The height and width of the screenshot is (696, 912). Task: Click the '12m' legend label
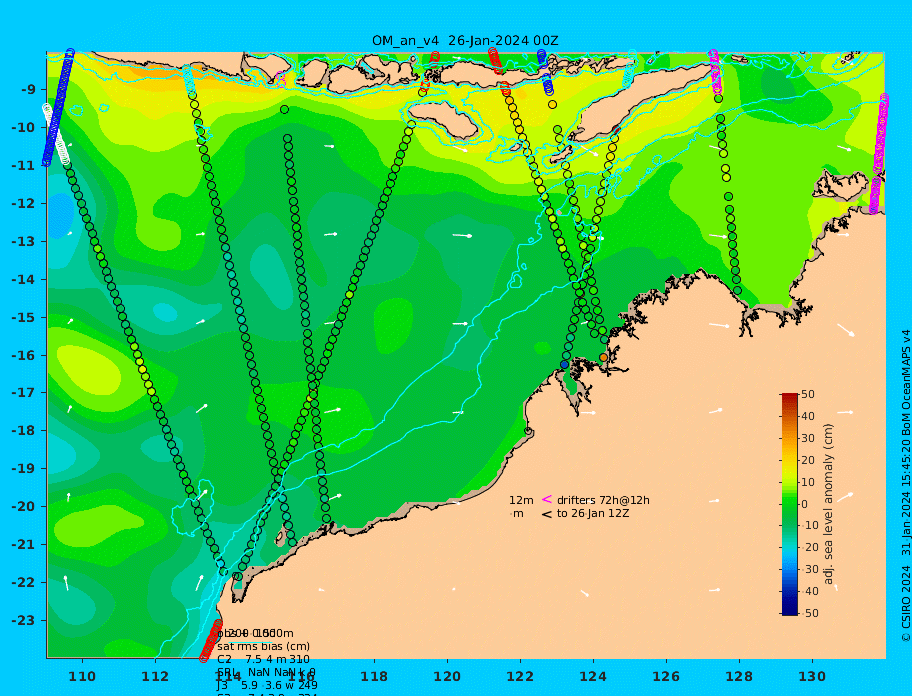[521, 500]
